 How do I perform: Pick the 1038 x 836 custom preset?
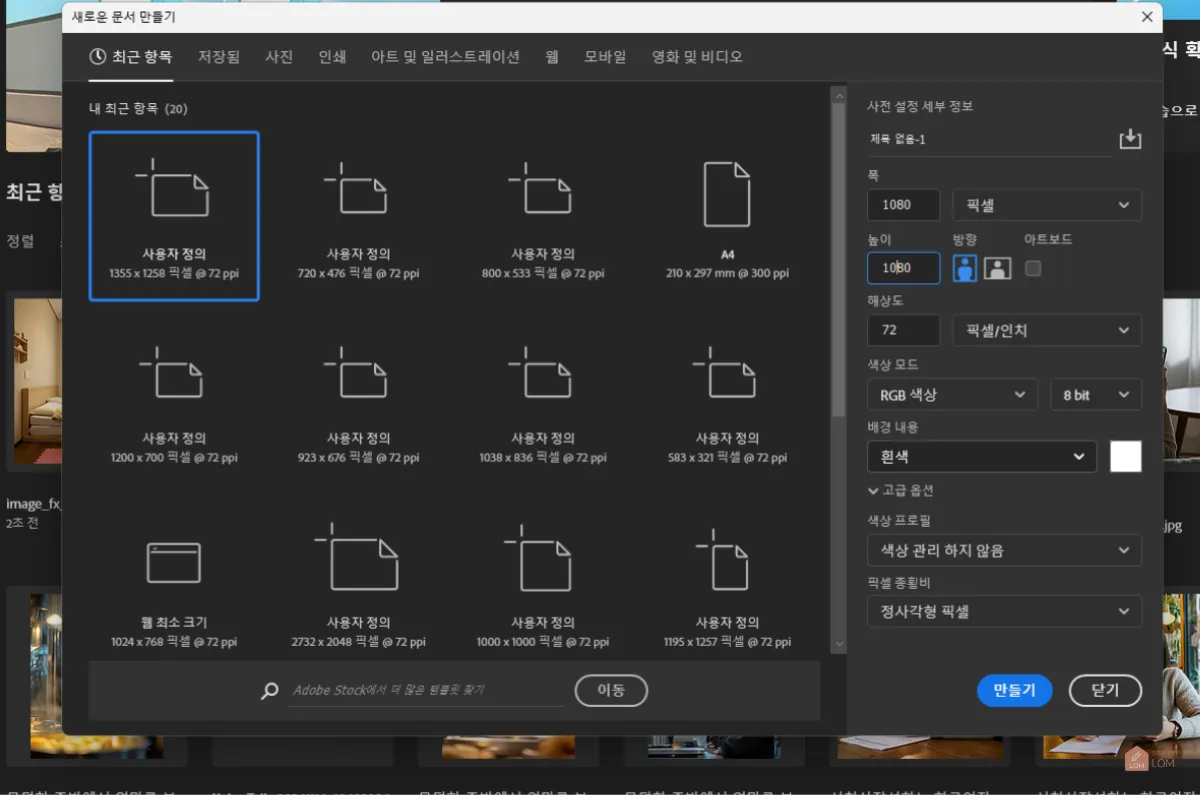(x=542, y=400)
